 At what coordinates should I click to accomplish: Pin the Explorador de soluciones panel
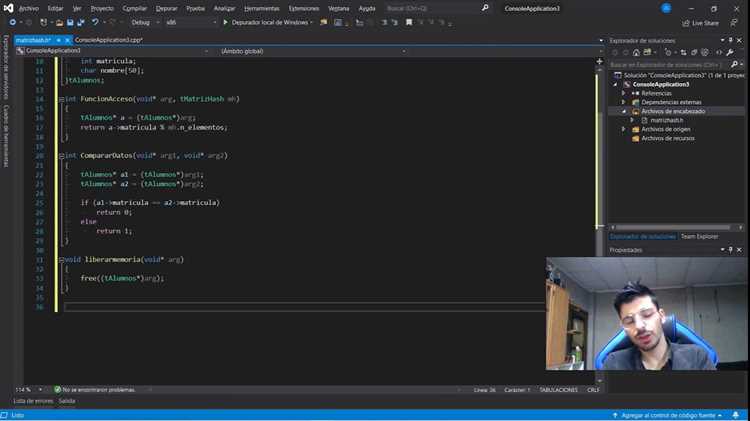(x=730, y=41)
